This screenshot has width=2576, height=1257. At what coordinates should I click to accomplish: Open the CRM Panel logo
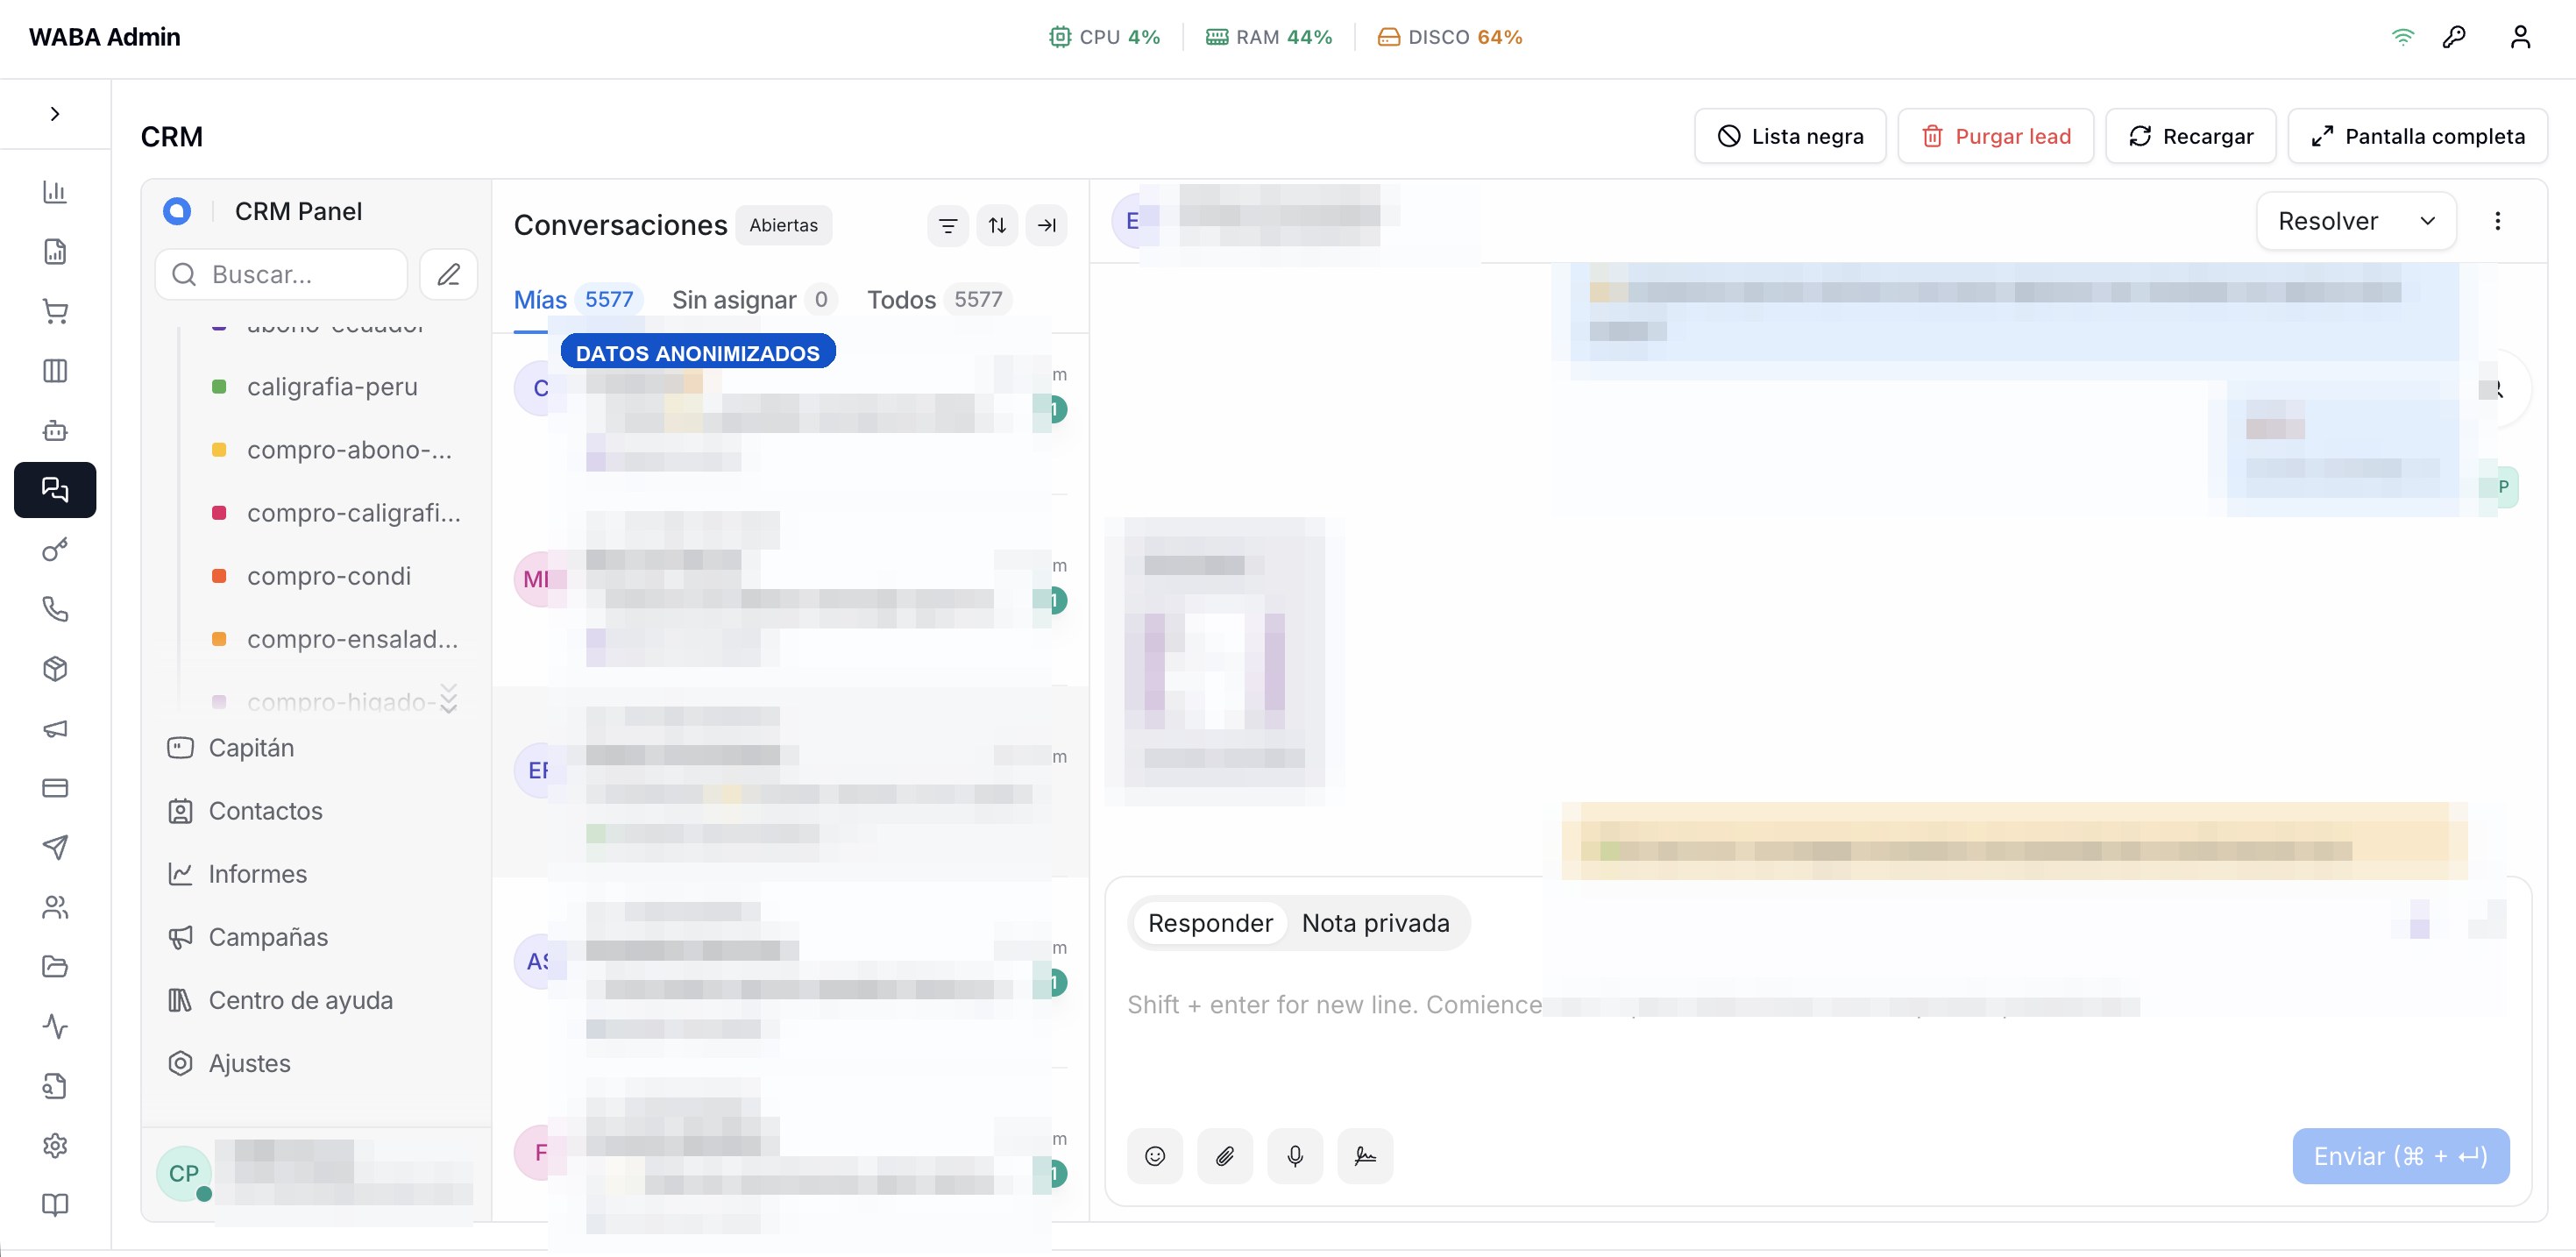click(177, 211)
